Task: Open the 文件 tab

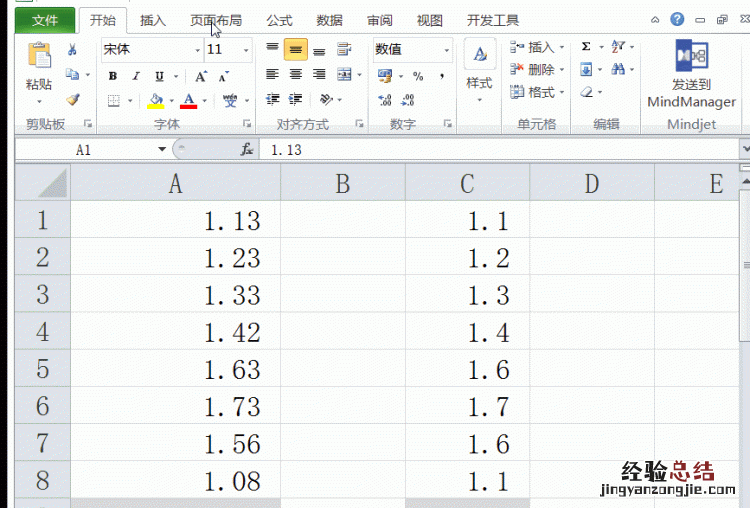Action: 45,20
